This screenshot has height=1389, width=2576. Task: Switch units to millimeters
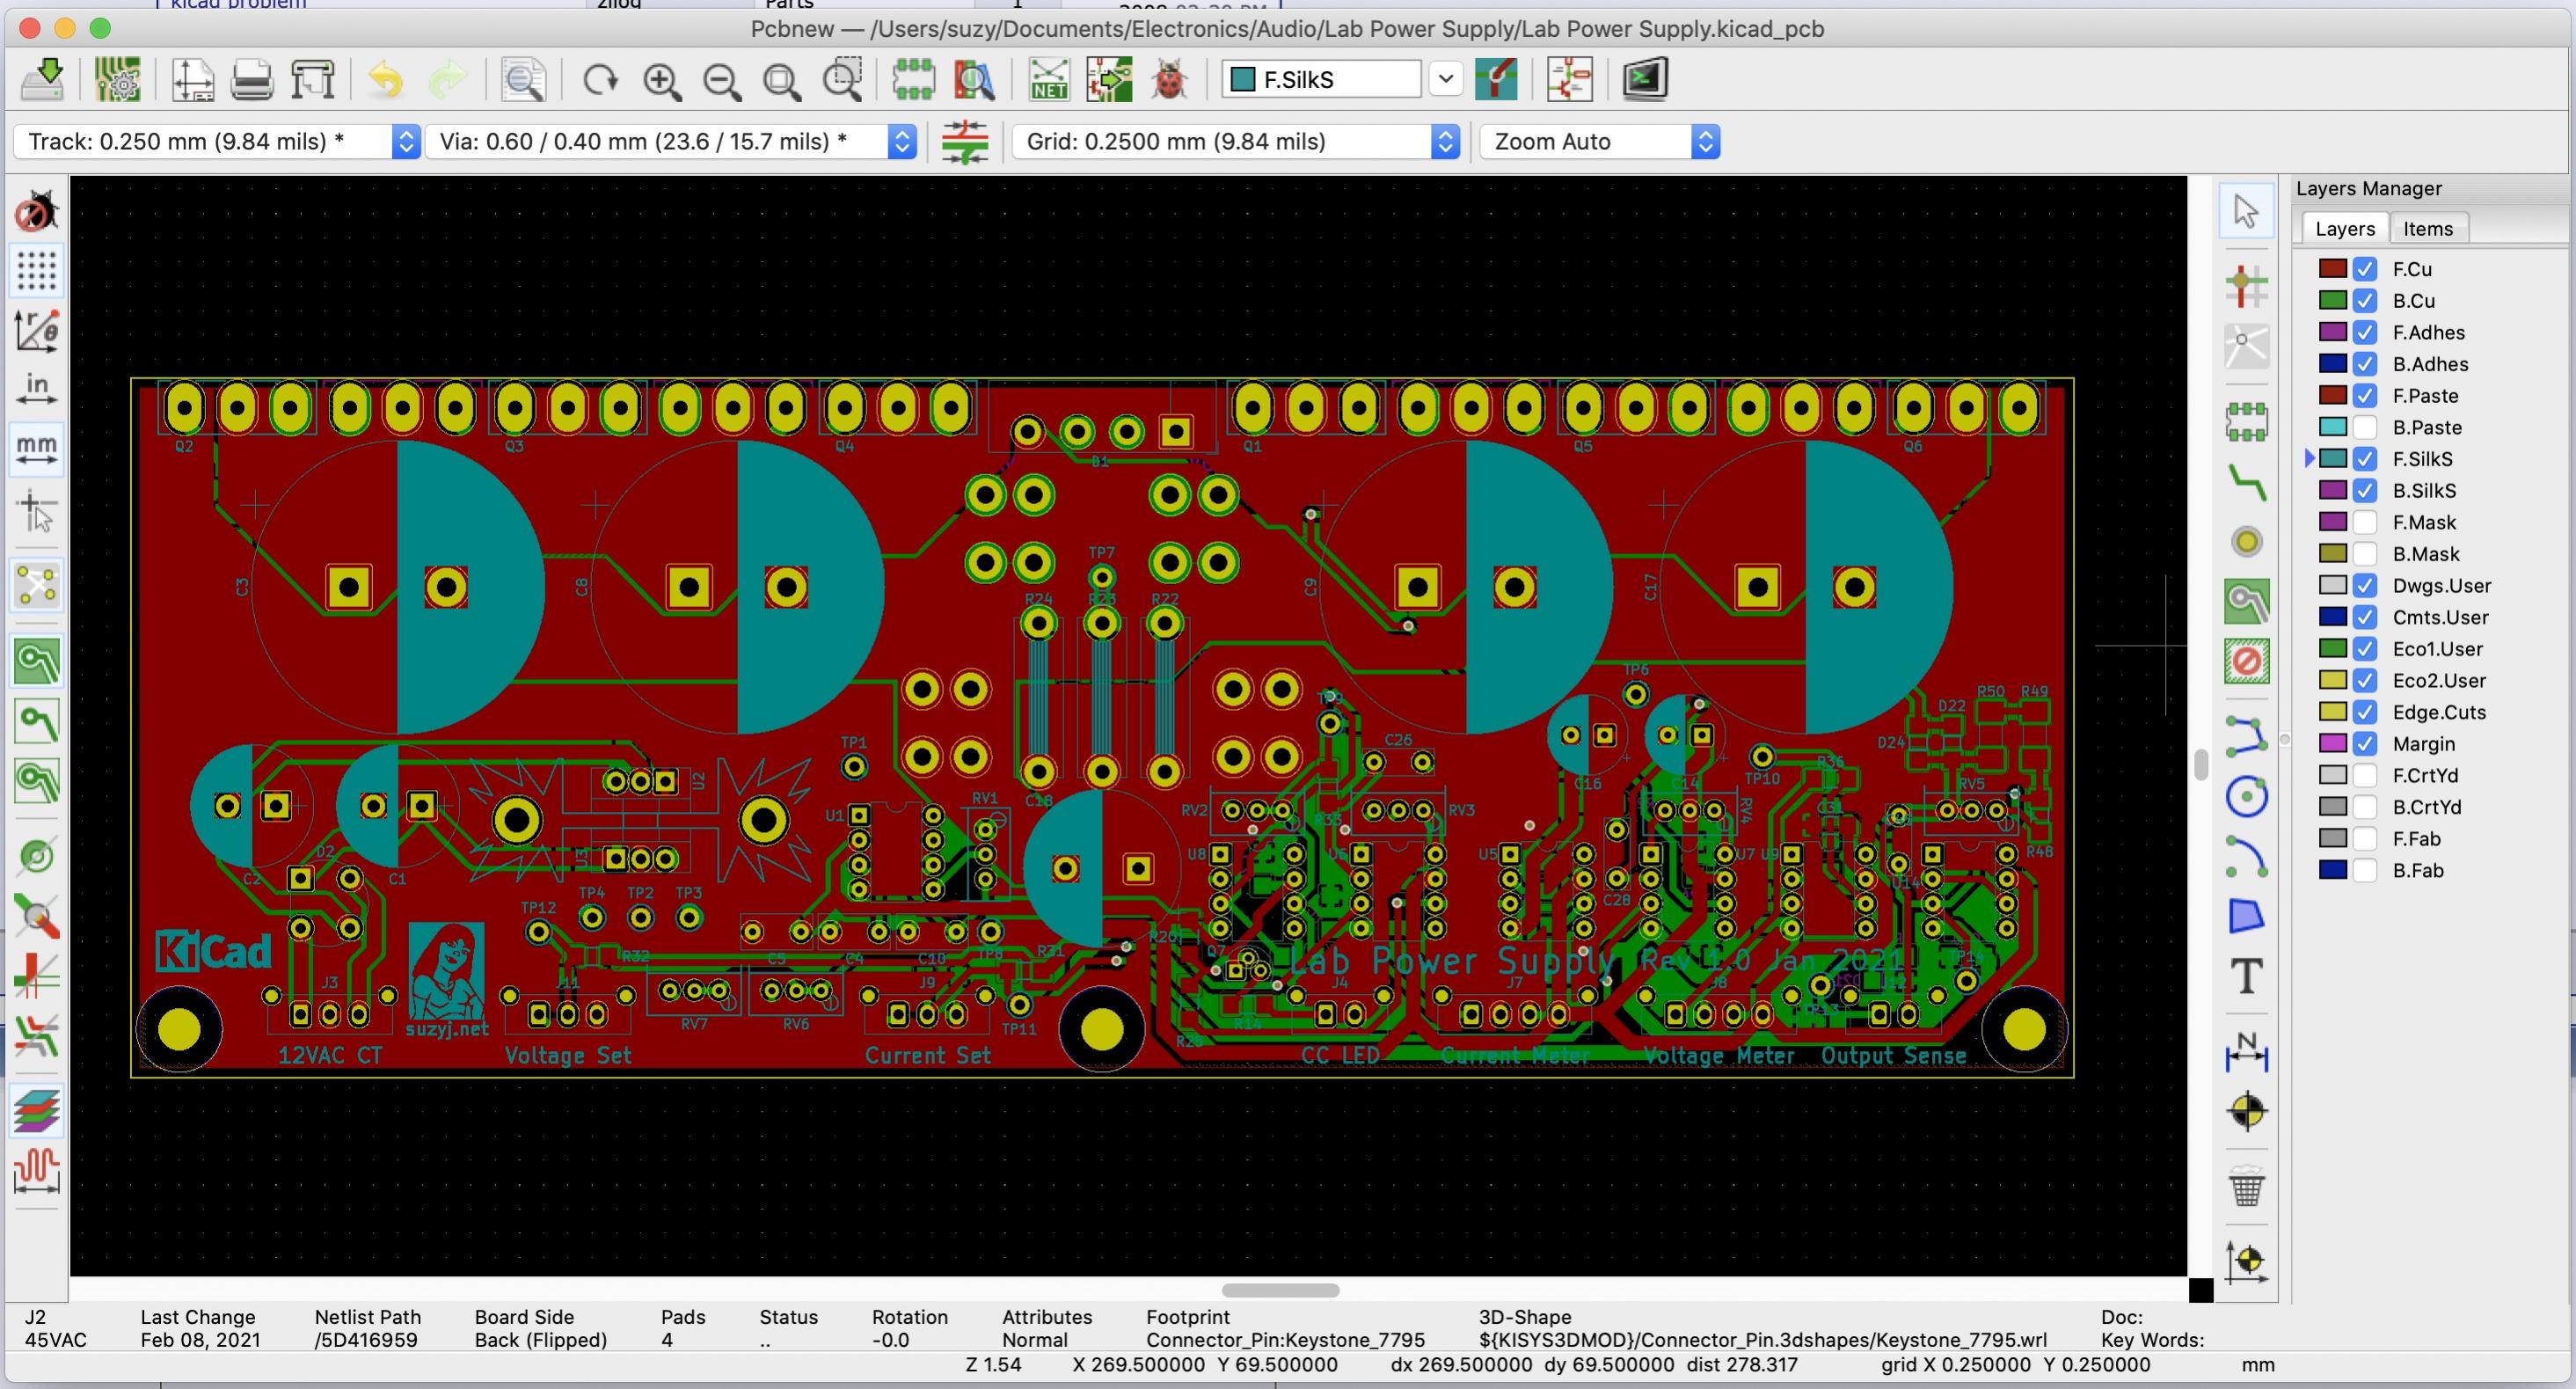coord(37,449)
